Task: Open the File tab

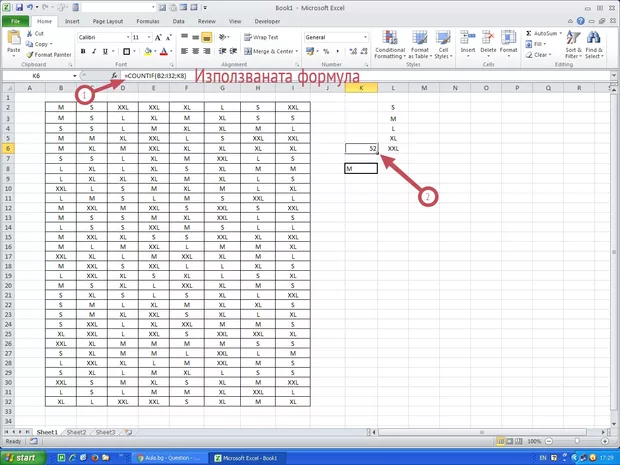Action: coord(15,21)
